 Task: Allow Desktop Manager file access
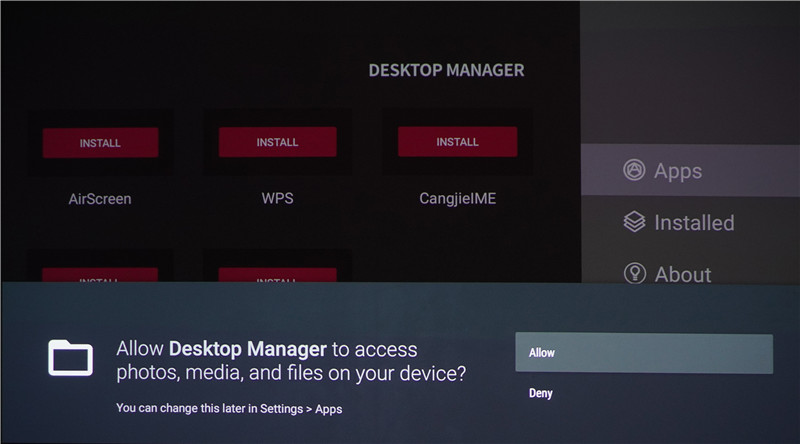(x=644, y=353)
